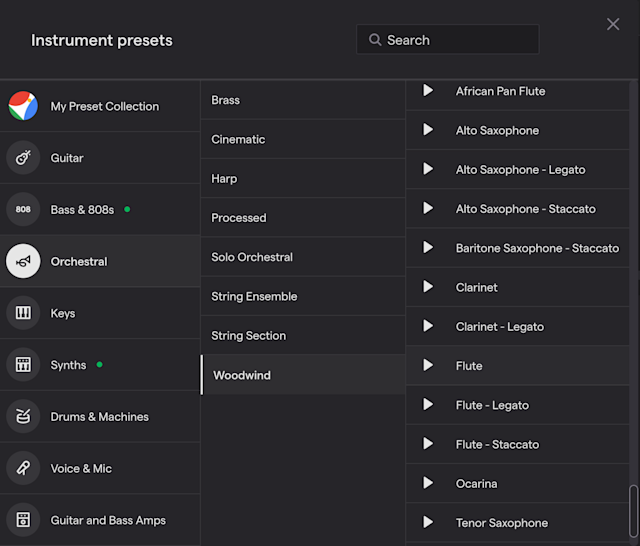Play Tenor Saxophone preview
The height and width of the screenshot is (546, 640).
point(428,522)
